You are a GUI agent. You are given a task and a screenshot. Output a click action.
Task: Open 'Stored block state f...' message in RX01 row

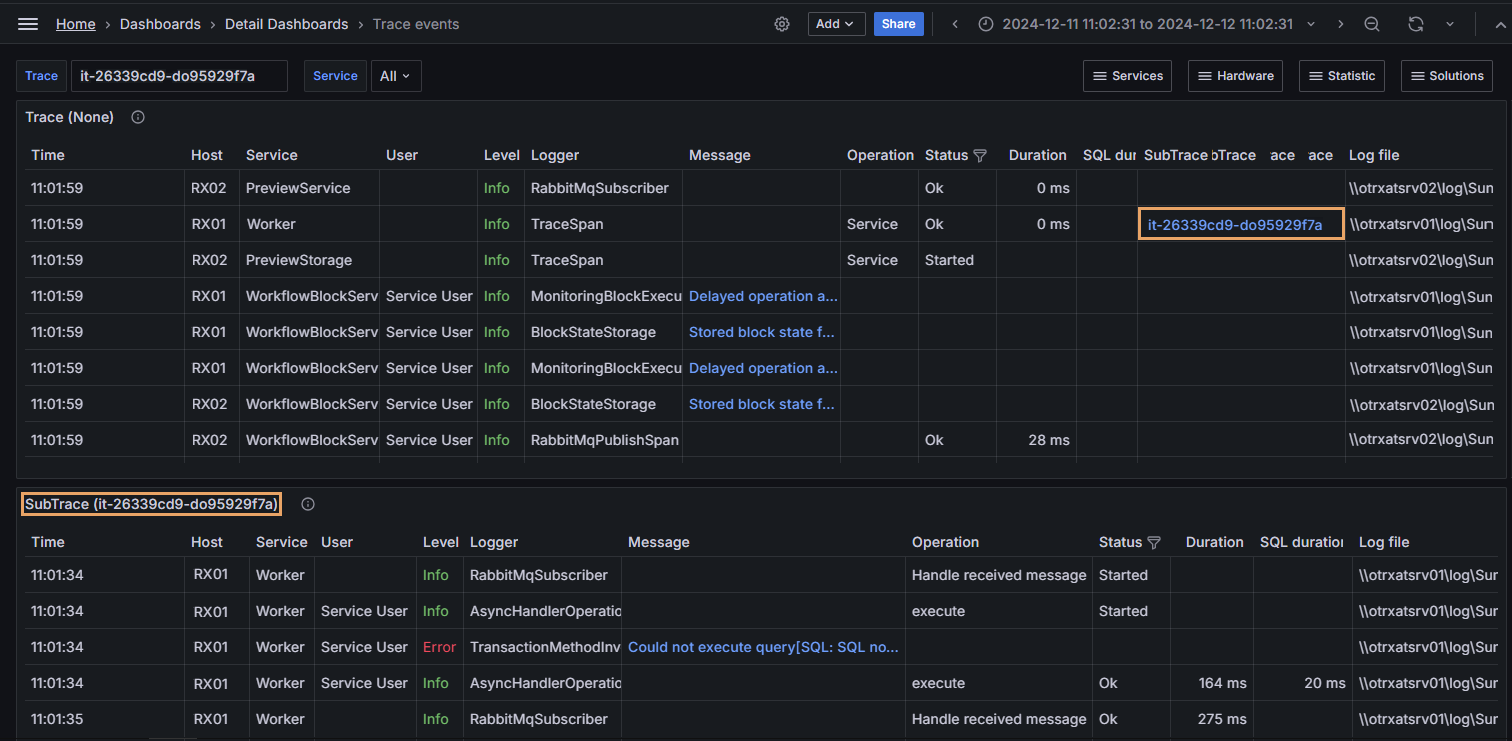pyautogui.click(x=762, y=332)
